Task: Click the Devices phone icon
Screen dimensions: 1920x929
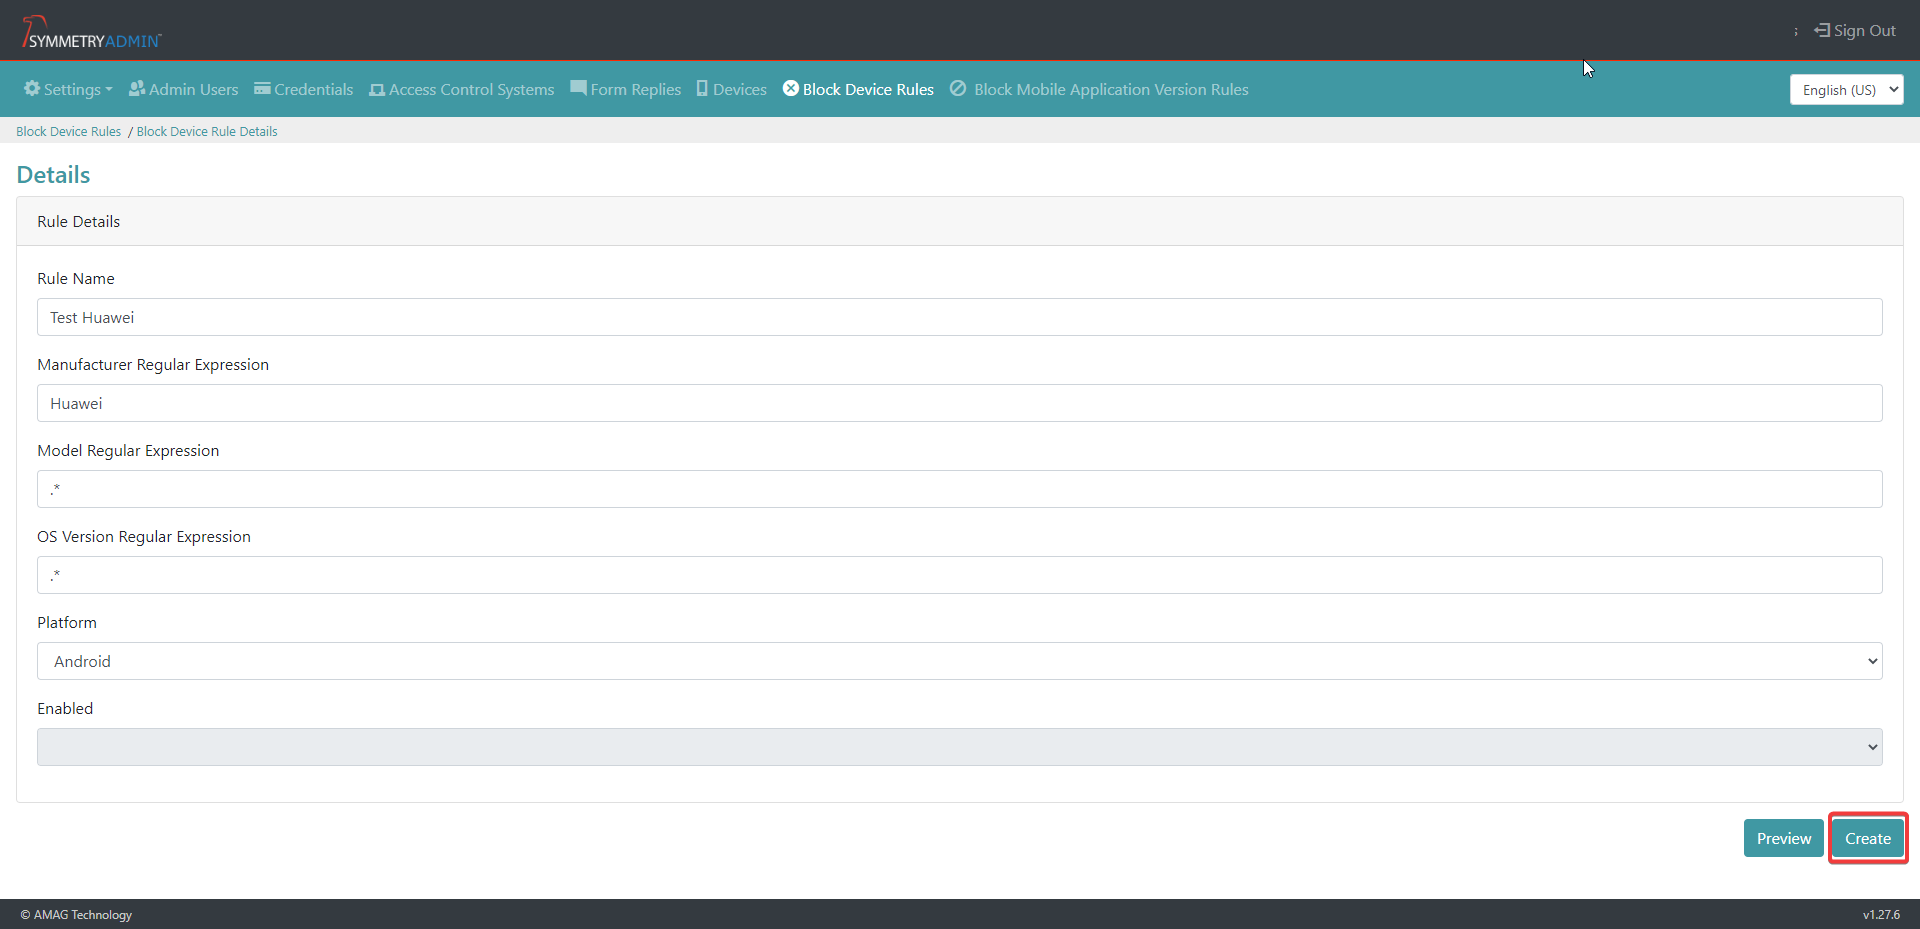Action: pos(702,88)
